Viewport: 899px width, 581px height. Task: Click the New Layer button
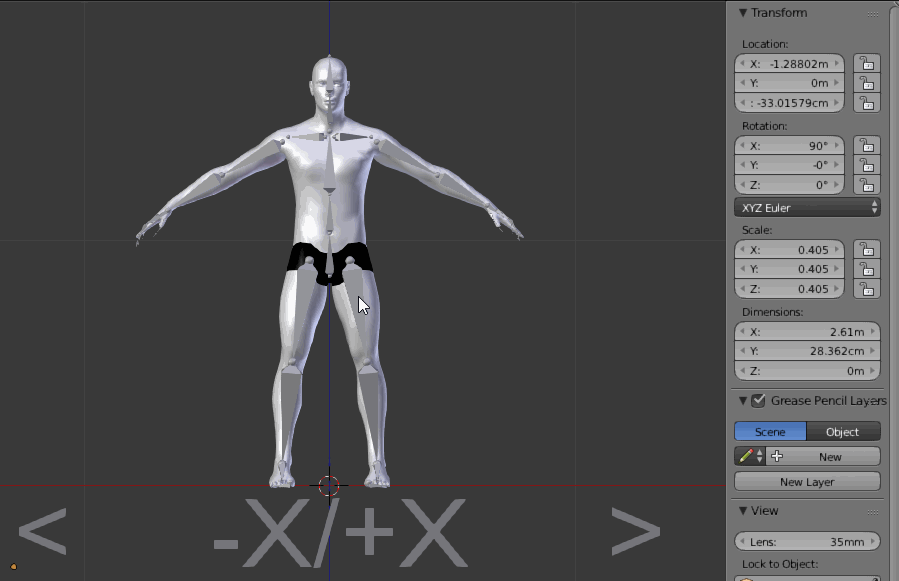coord(806,481)
